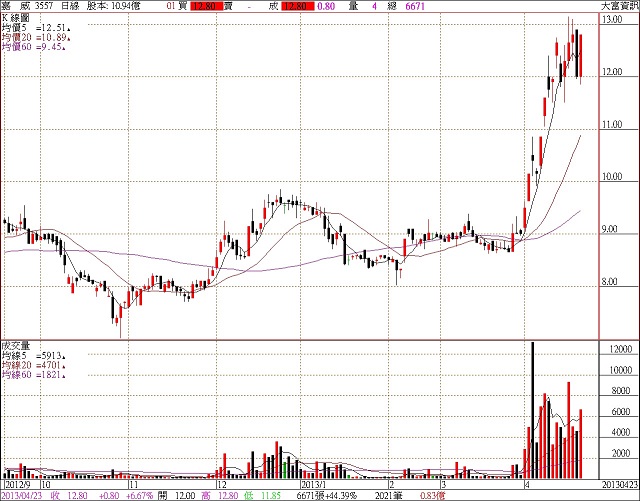This screenshot has width=640, height=501.
Task: Click the 均線5 =5913 volume average legend
Action: [x=33, y=354]
